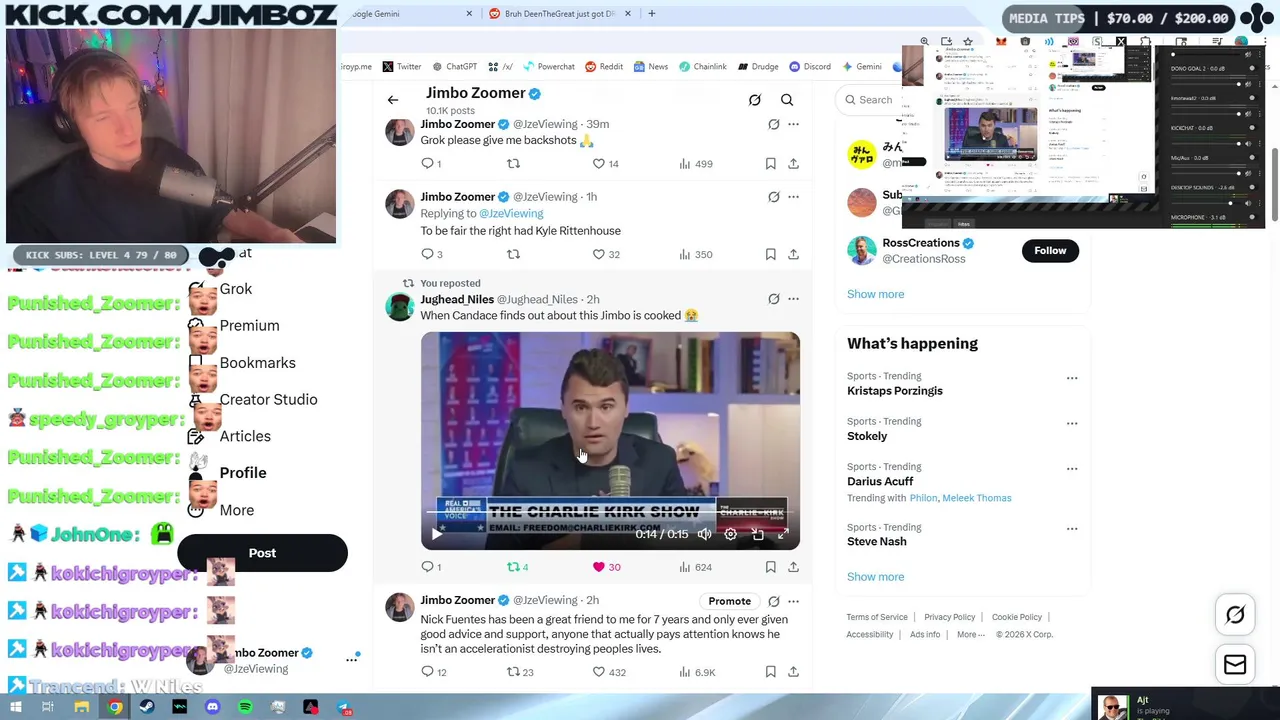Click the Post button in the sidebar
Image resolution: width=1280 pixels, height=720 pixels.
coord(262,553)
